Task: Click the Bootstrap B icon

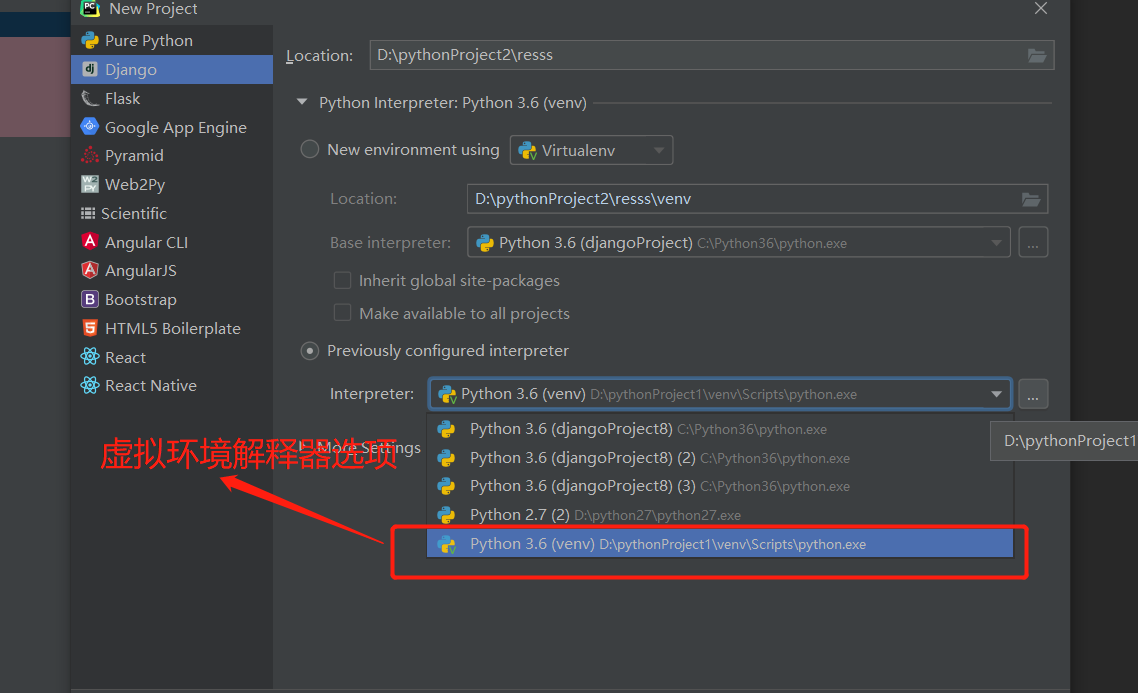Action: pos(89,299)
